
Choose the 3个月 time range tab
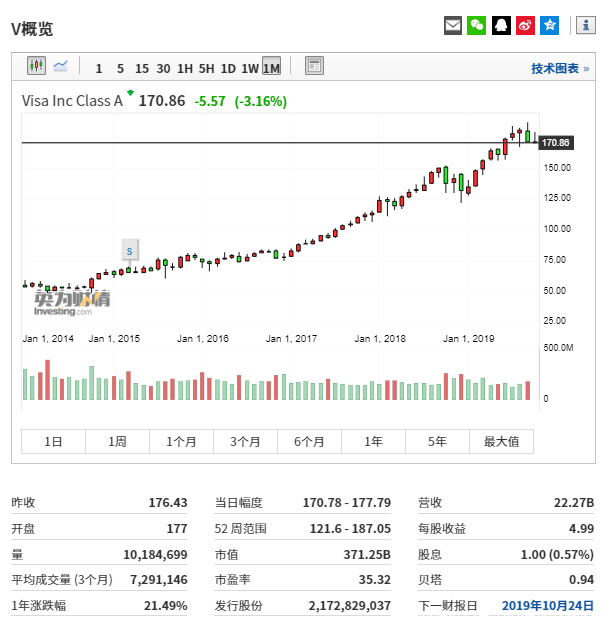tap(245, 441)
